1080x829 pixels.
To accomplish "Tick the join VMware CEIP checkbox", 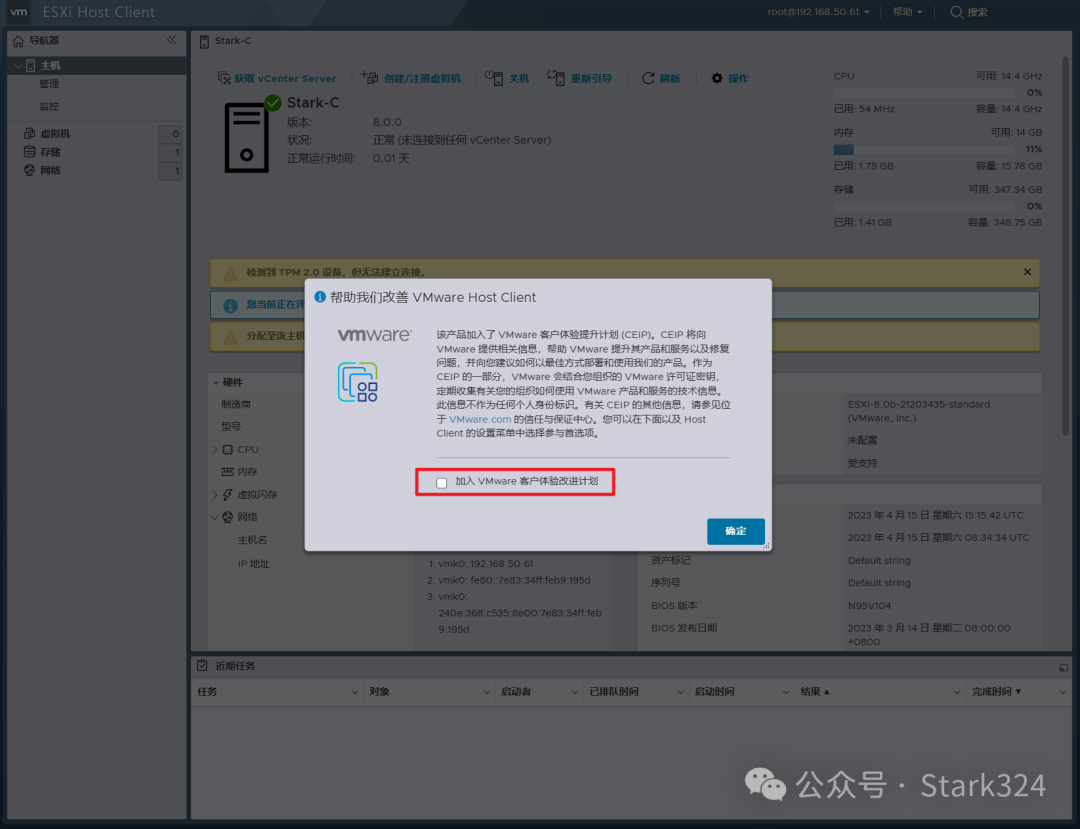I will tap(442, 483).
